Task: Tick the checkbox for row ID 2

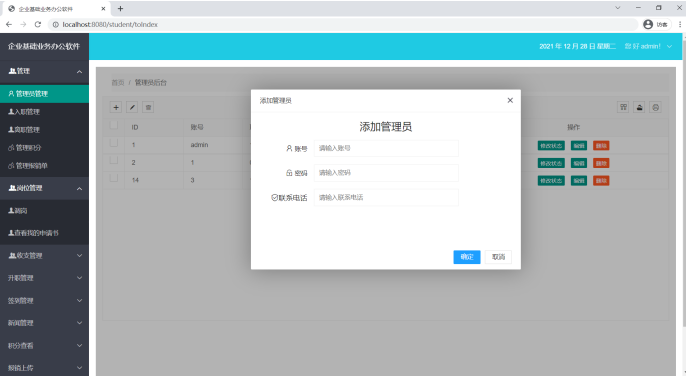Action: click(x=114, y=160)
